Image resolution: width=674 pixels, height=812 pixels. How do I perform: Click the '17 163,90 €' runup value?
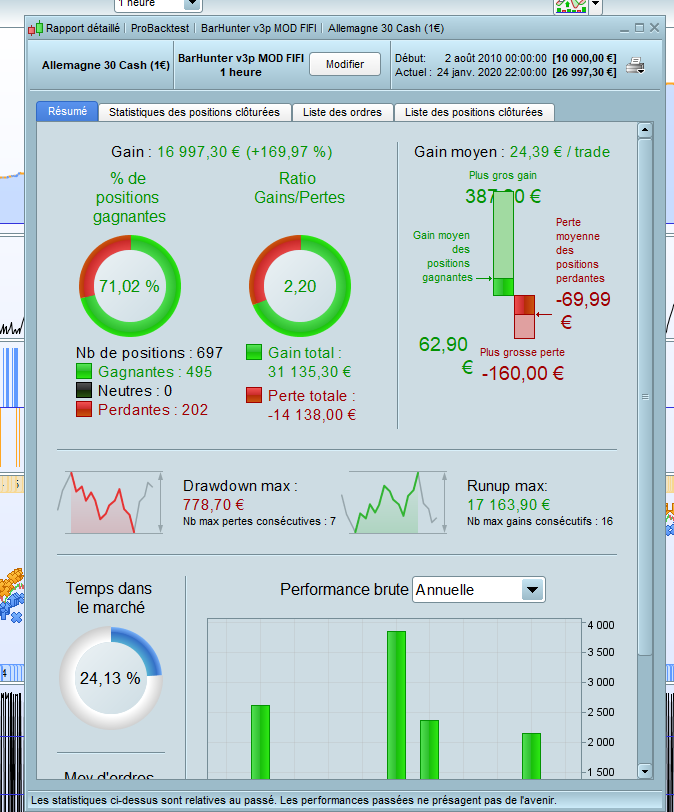coord(508,504)
